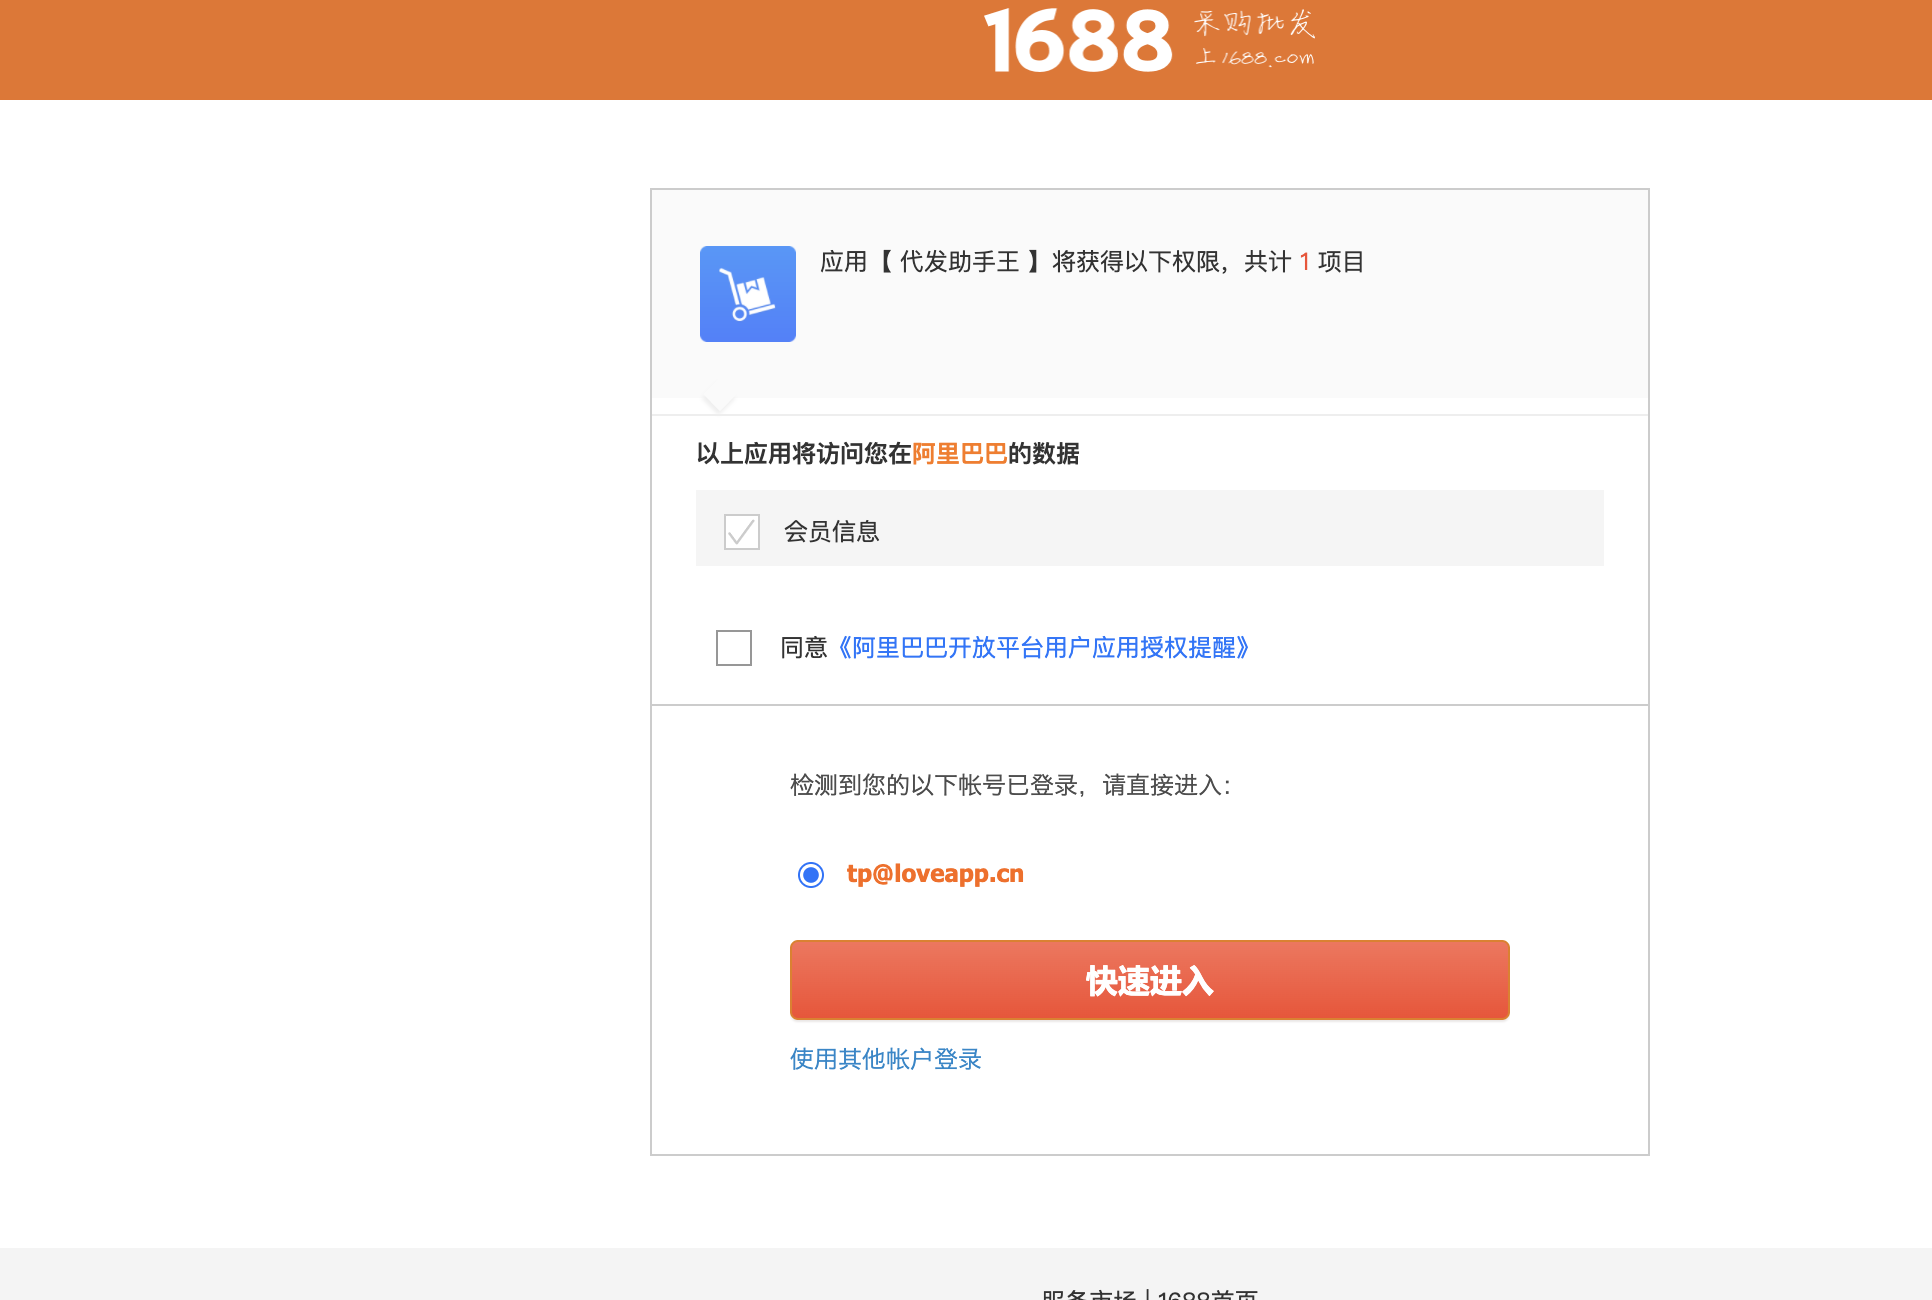Click the 会员信息 label text
1932x1300 pixels.
point(832,532)
